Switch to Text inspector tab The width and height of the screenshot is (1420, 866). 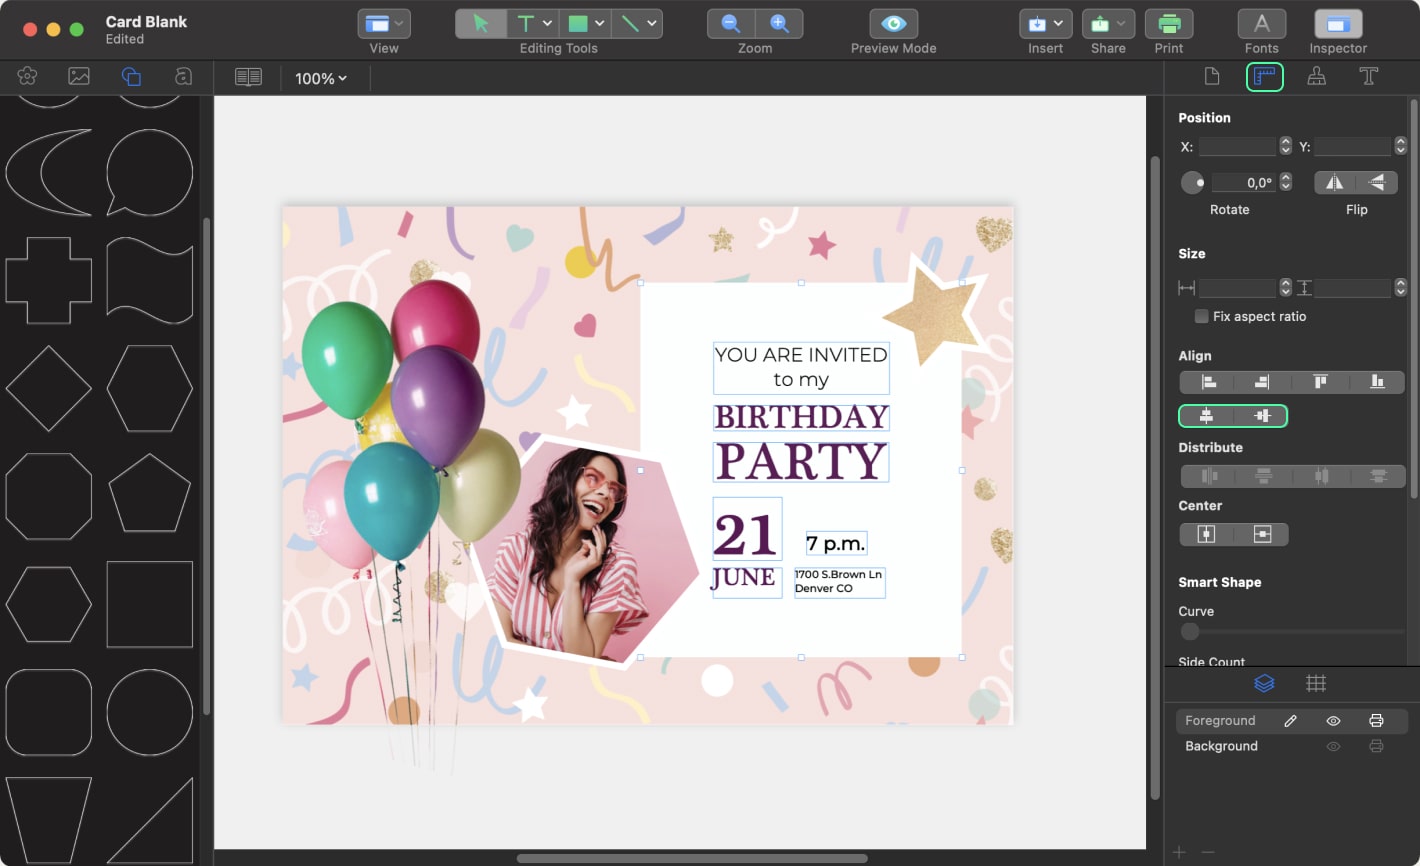click(1369, 76)
